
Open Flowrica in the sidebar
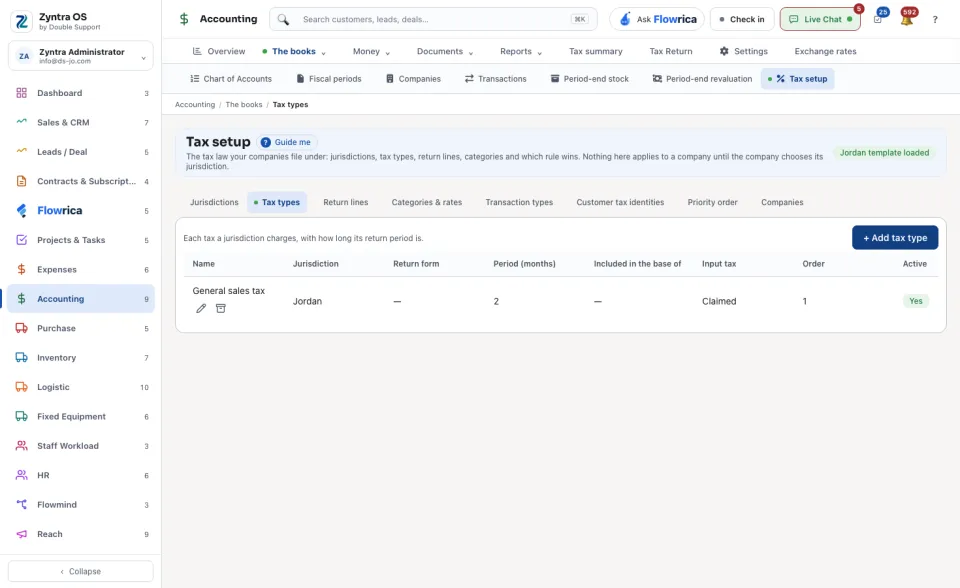(x=81, y=211)
